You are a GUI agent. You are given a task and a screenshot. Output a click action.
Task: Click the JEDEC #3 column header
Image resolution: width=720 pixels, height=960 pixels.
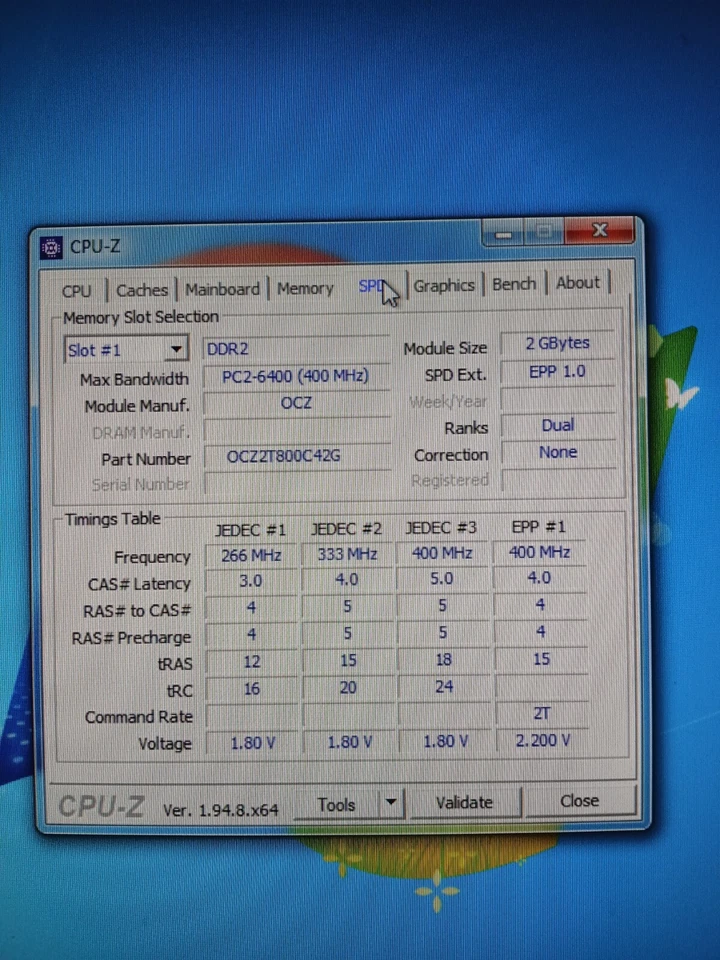point(441,528)
